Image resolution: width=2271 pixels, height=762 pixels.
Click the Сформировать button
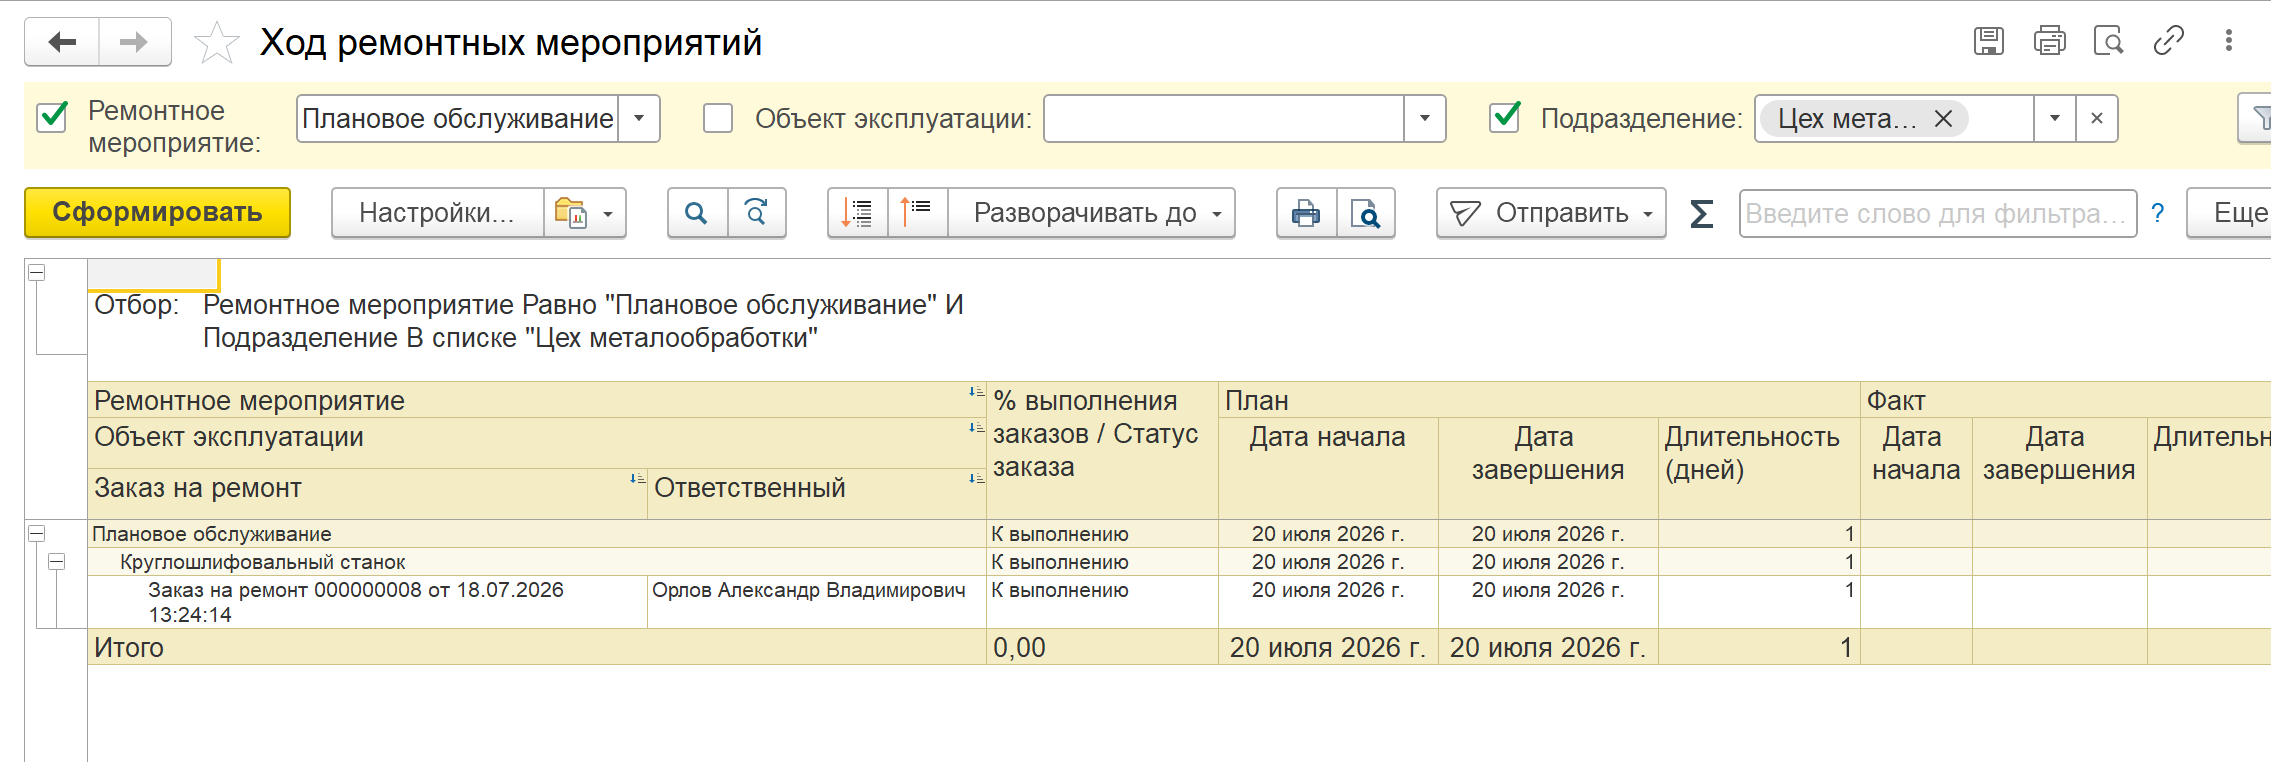pyautogui.click(x=157, y=213)
